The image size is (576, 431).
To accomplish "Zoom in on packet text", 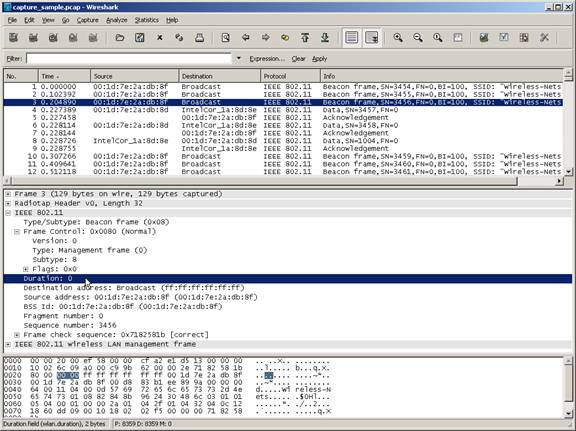I will (398, 37).
